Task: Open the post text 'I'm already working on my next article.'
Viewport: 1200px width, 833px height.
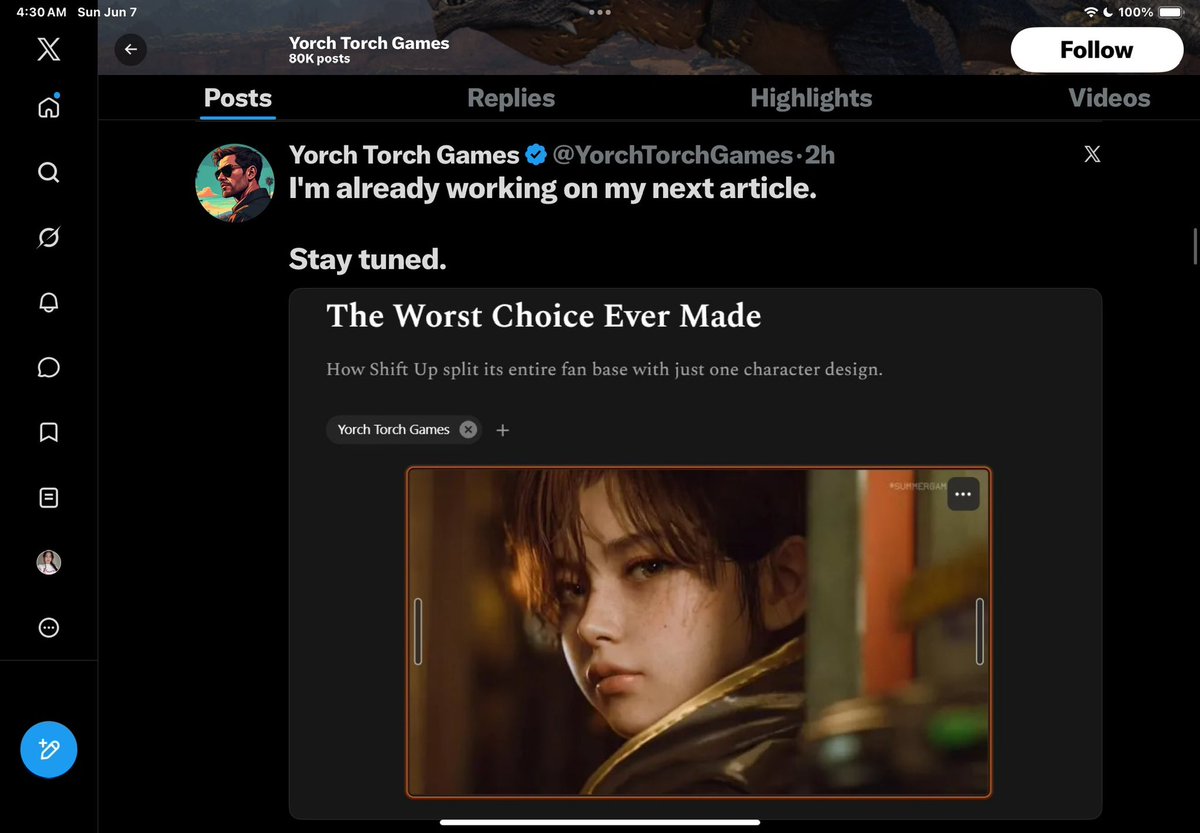Action: [x=553, y=188]
